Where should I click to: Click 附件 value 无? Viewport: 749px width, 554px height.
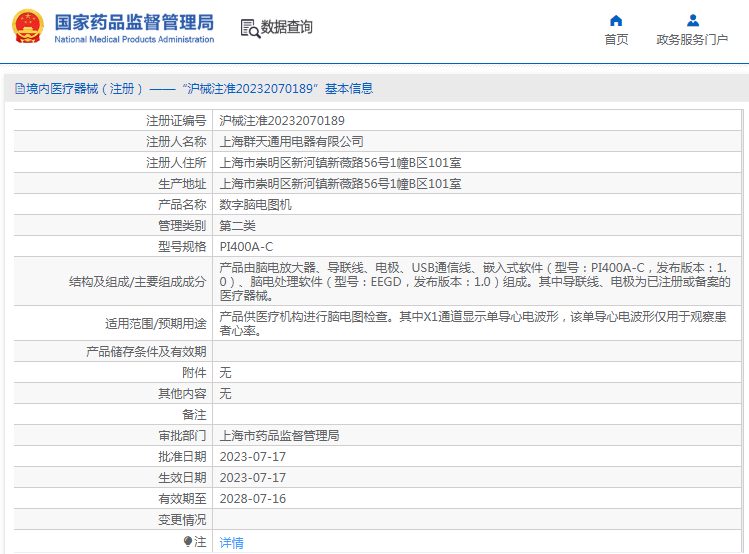click(x=225, y=373)
